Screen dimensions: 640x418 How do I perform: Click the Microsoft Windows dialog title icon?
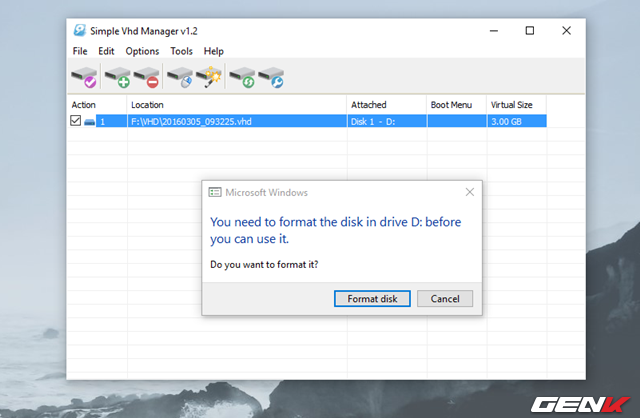point(215,192)
